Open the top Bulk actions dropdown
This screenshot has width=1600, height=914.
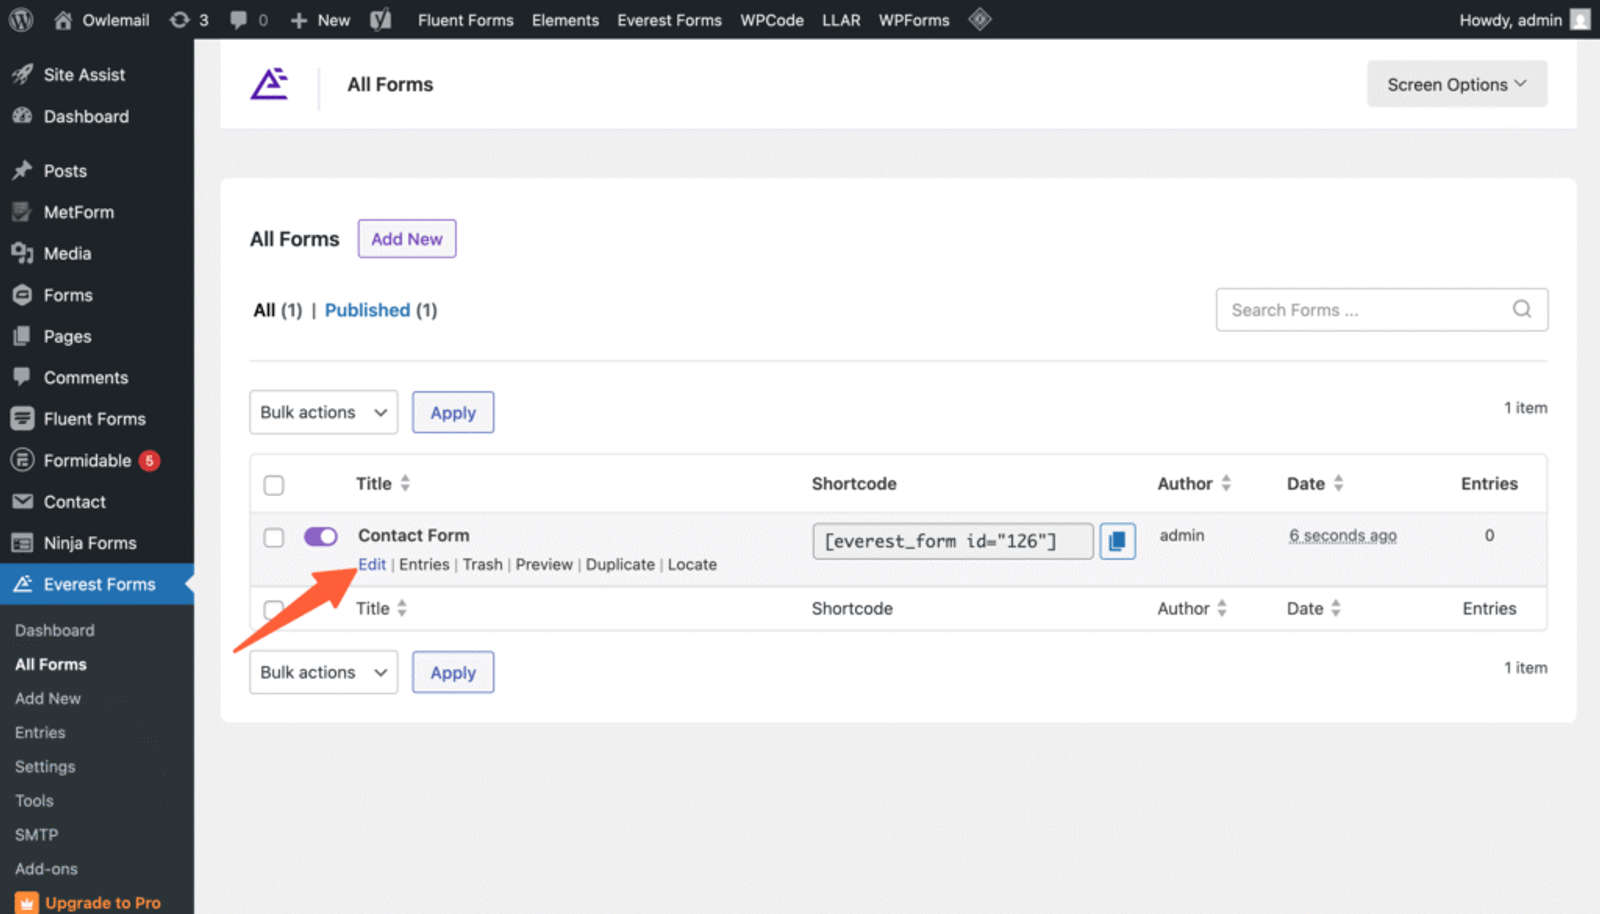(324, 412)
